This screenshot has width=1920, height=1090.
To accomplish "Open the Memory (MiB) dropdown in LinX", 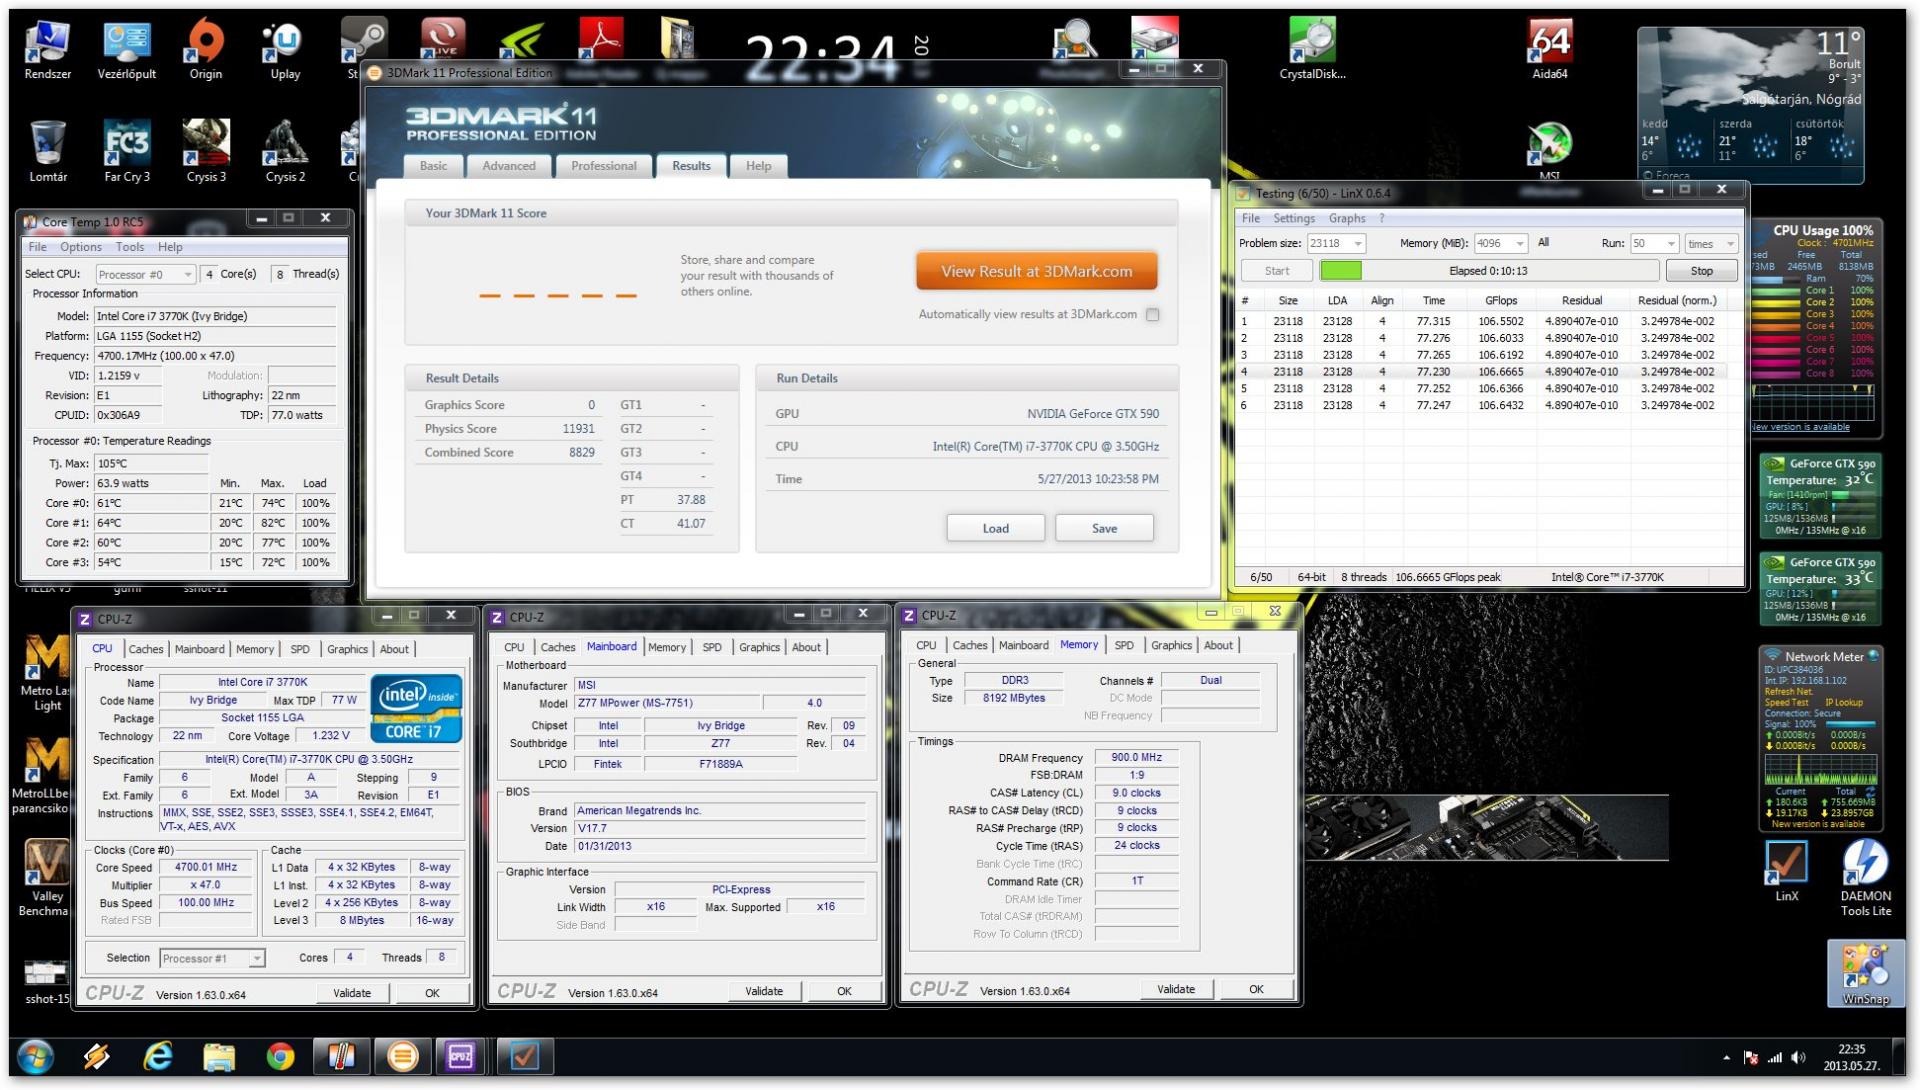I will tap(1519, 244).
